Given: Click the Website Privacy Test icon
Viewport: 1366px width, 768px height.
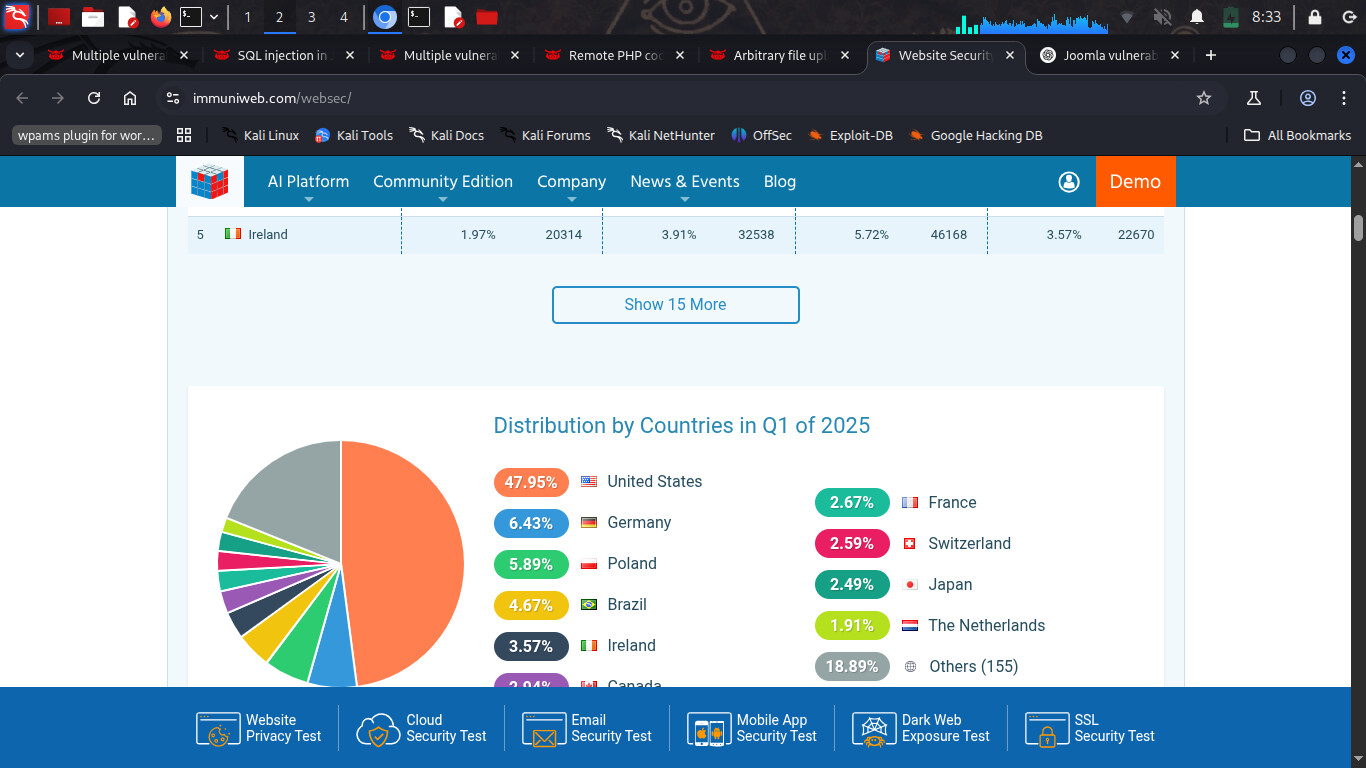Looking at the screenshot, I should (218, 729).
